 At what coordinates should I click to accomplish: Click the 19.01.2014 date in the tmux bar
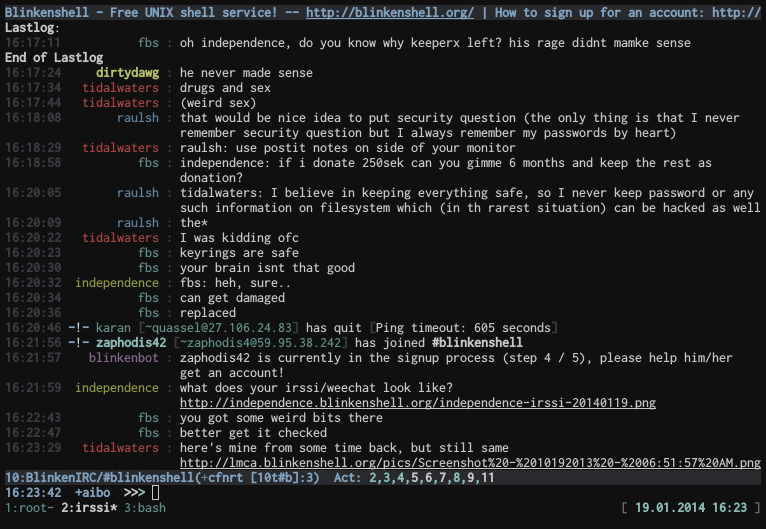click(x=670, y=508)
